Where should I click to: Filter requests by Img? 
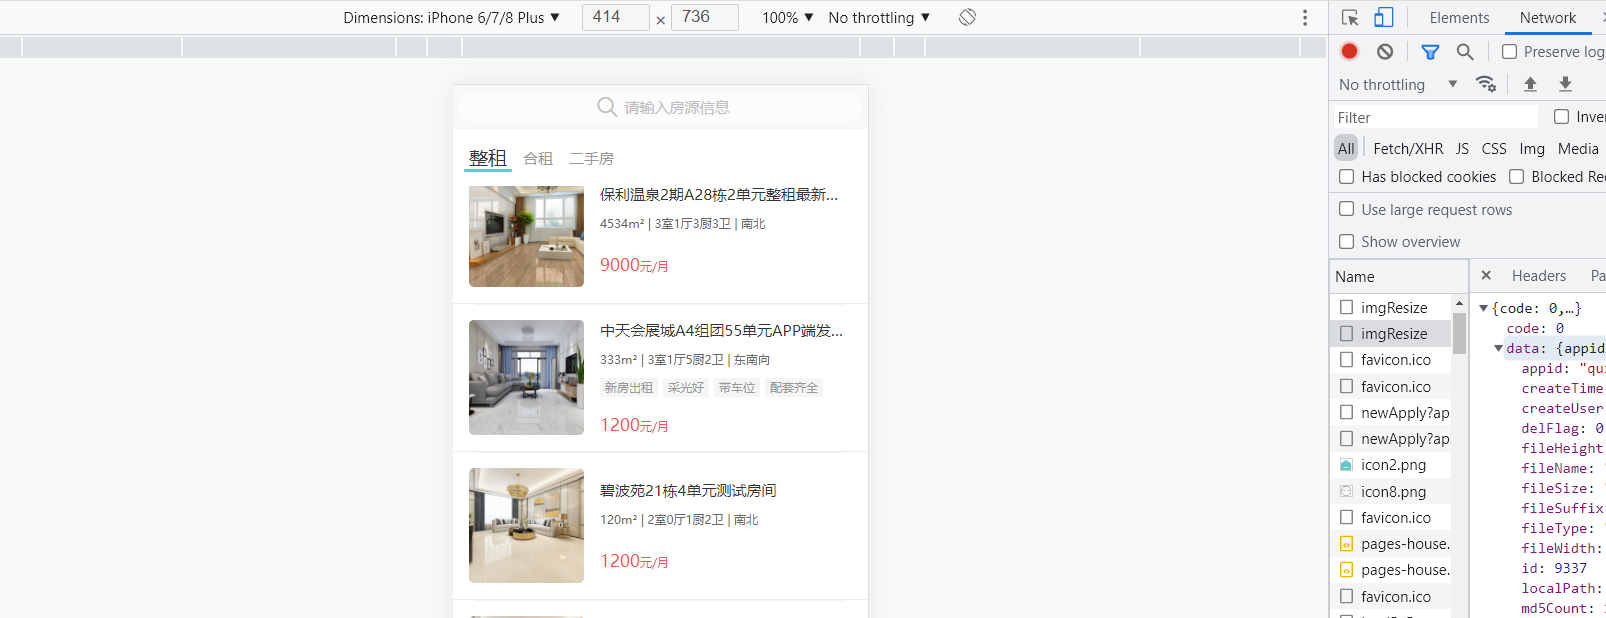click(1532, 148)
